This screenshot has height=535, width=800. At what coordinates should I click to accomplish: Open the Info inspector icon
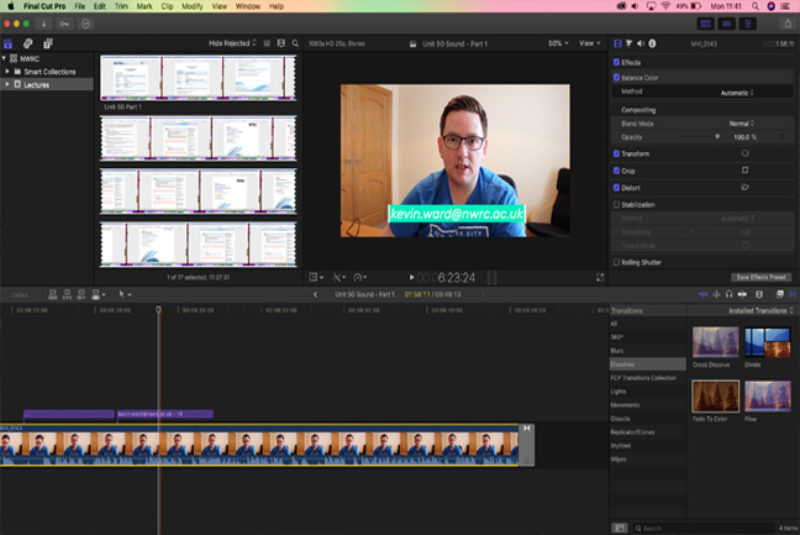pos(652,43)
